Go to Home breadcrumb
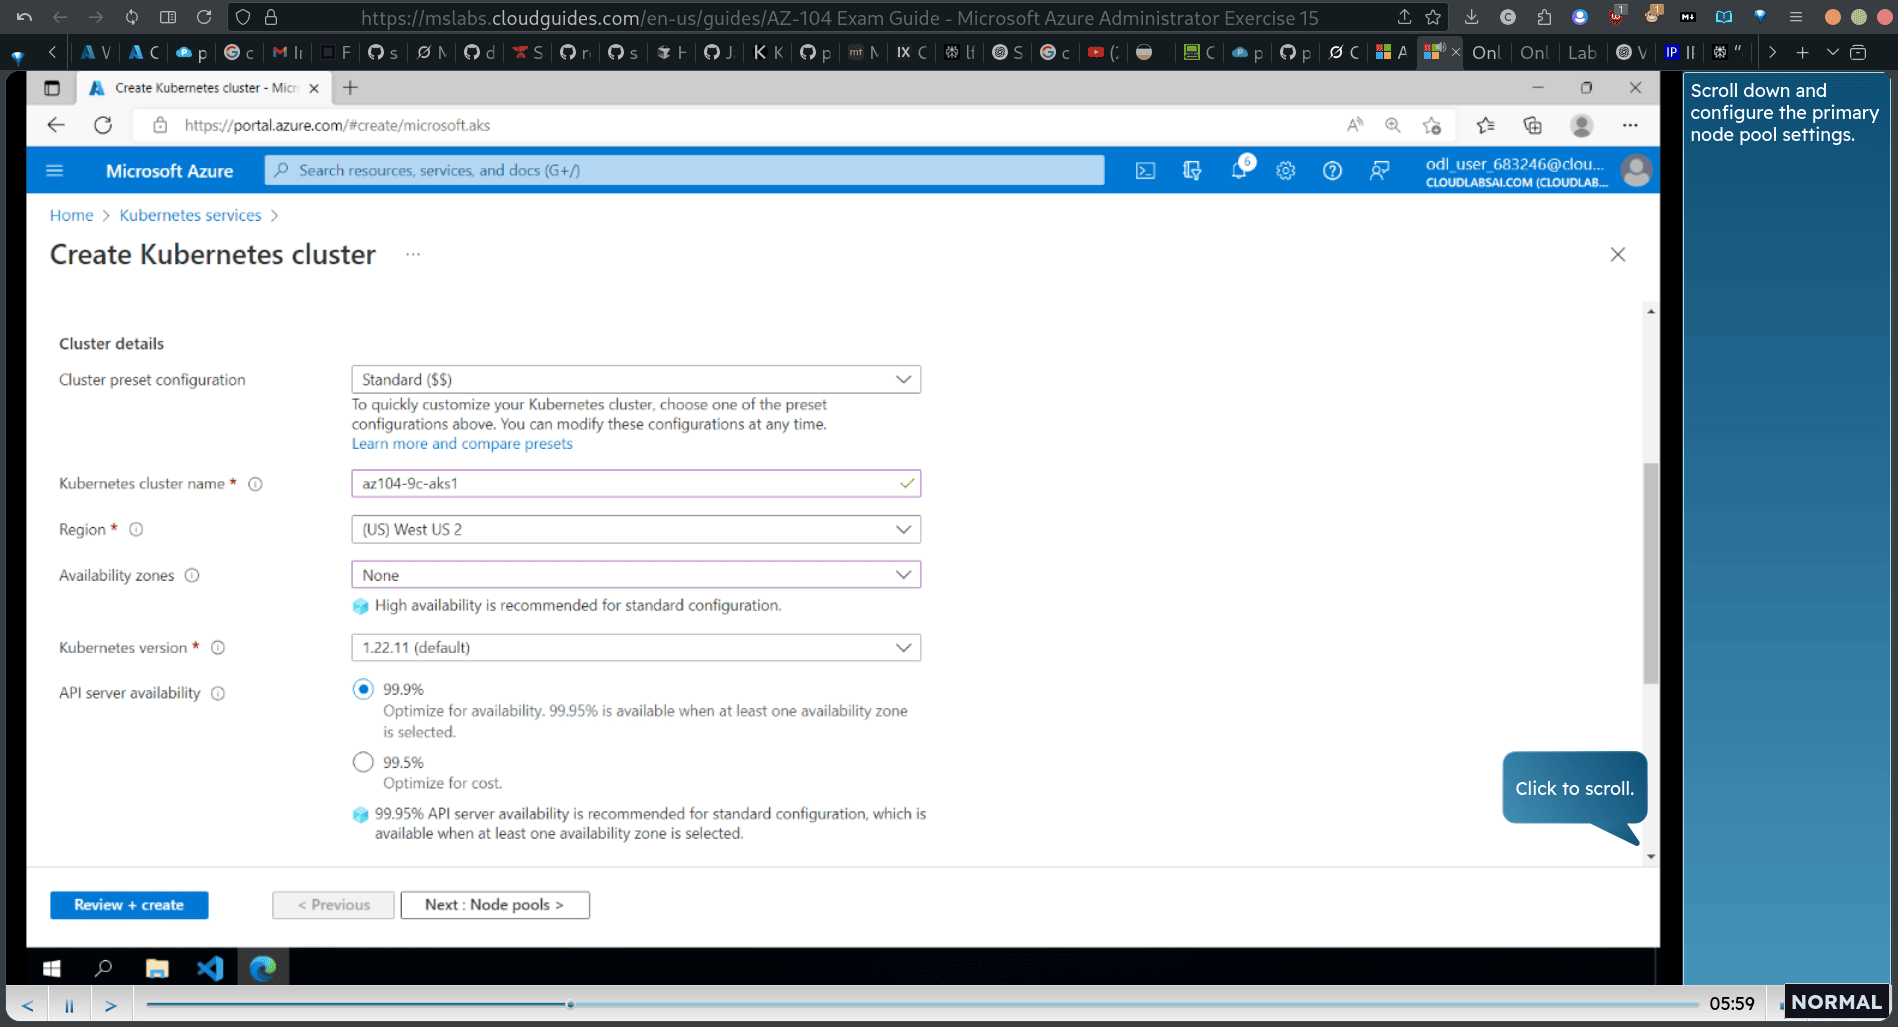This screenshot has height=1027, width=1898. point(71,216)
